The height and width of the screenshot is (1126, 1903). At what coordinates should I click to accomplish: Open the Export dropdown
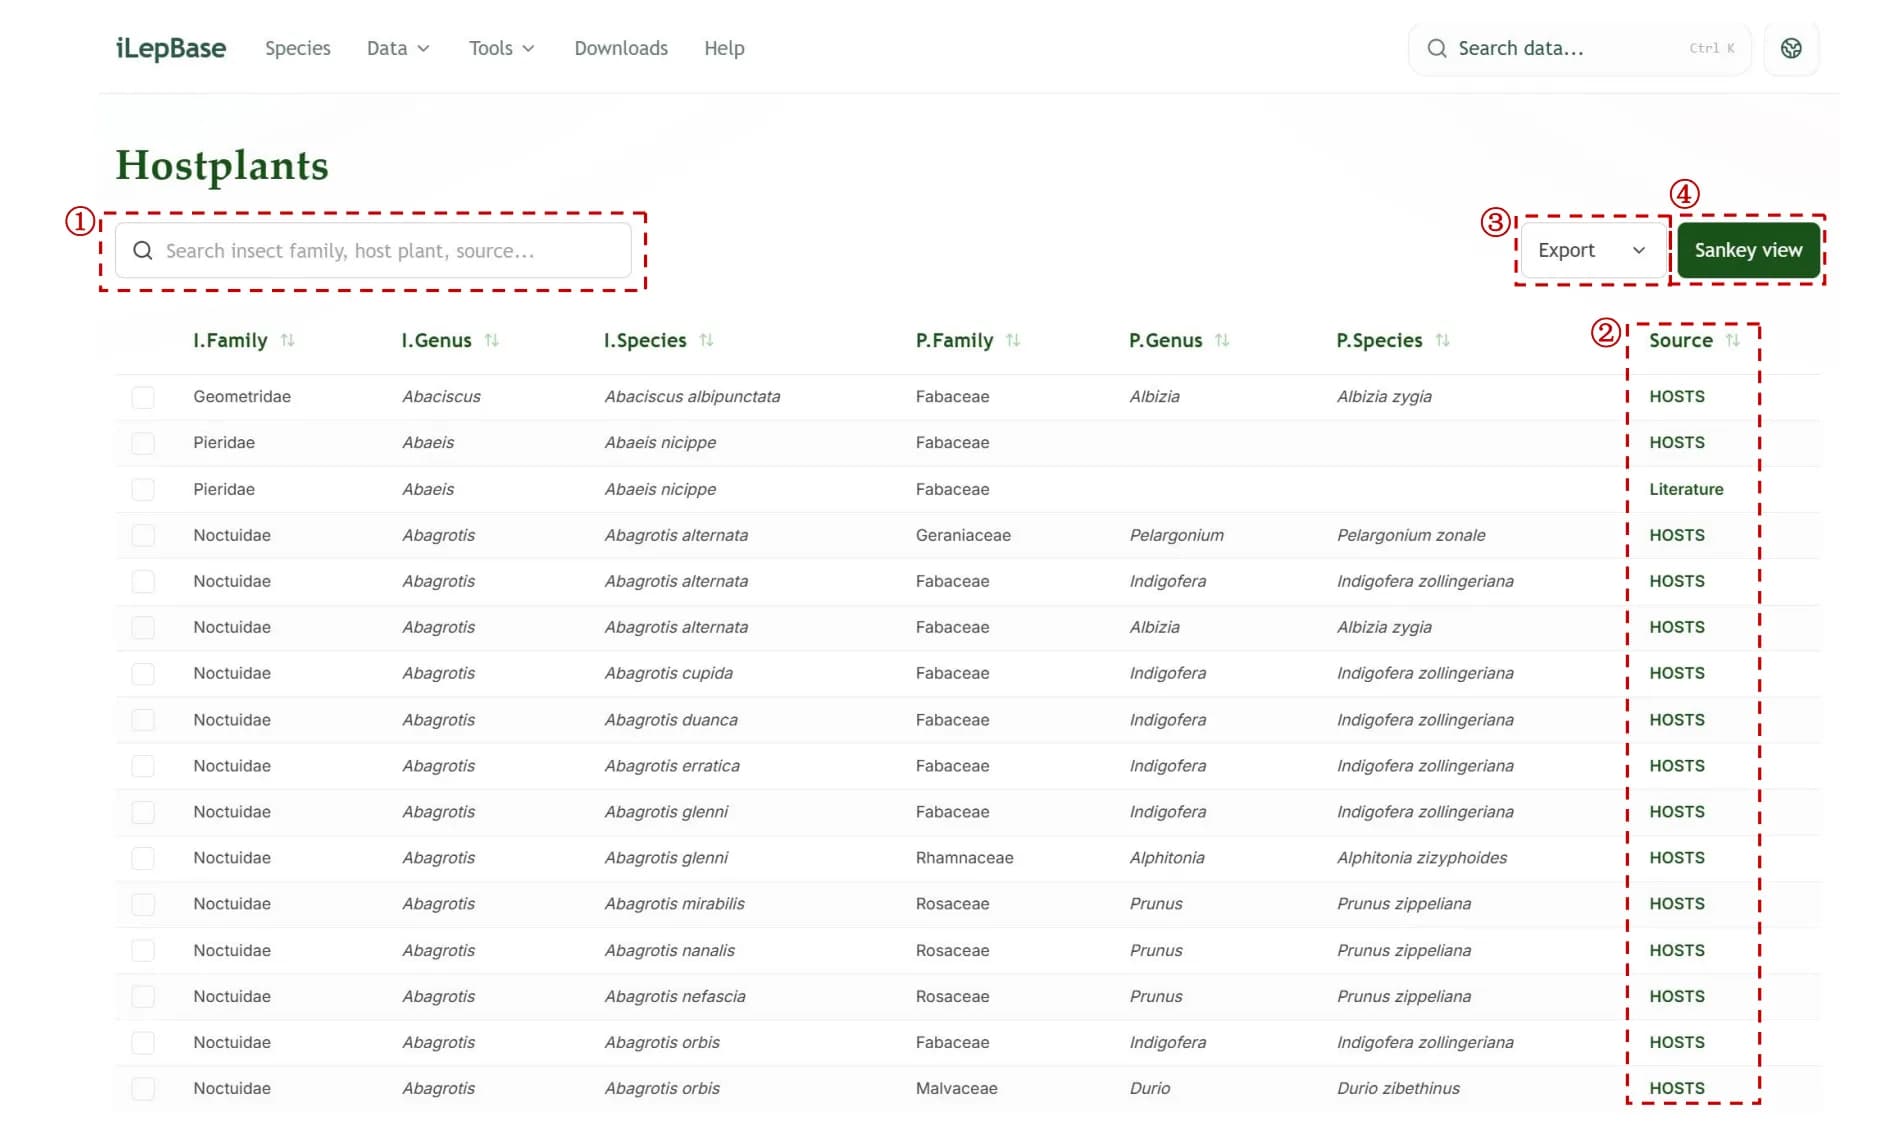pyautogui.click(x=1592, y=250)
